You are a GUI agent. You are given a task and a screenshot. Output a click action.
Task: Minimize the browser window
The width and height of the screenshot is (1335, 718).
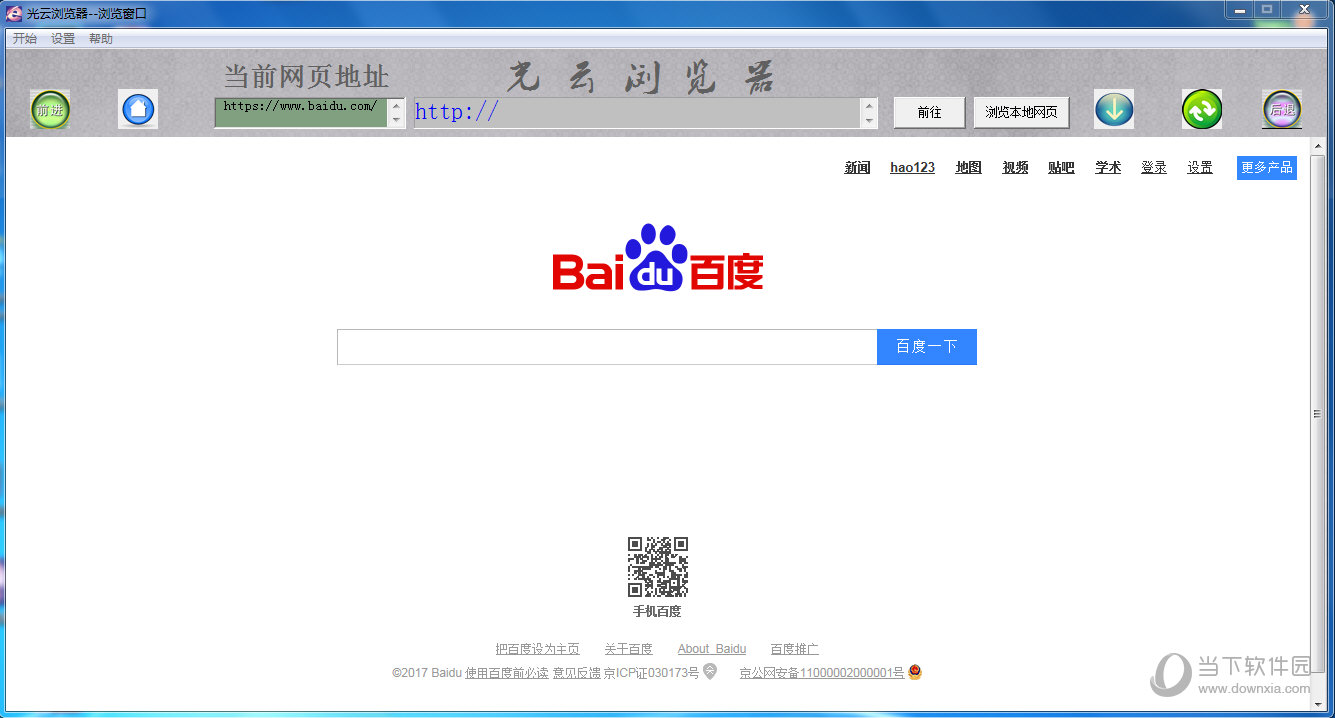click(1239, 9)
